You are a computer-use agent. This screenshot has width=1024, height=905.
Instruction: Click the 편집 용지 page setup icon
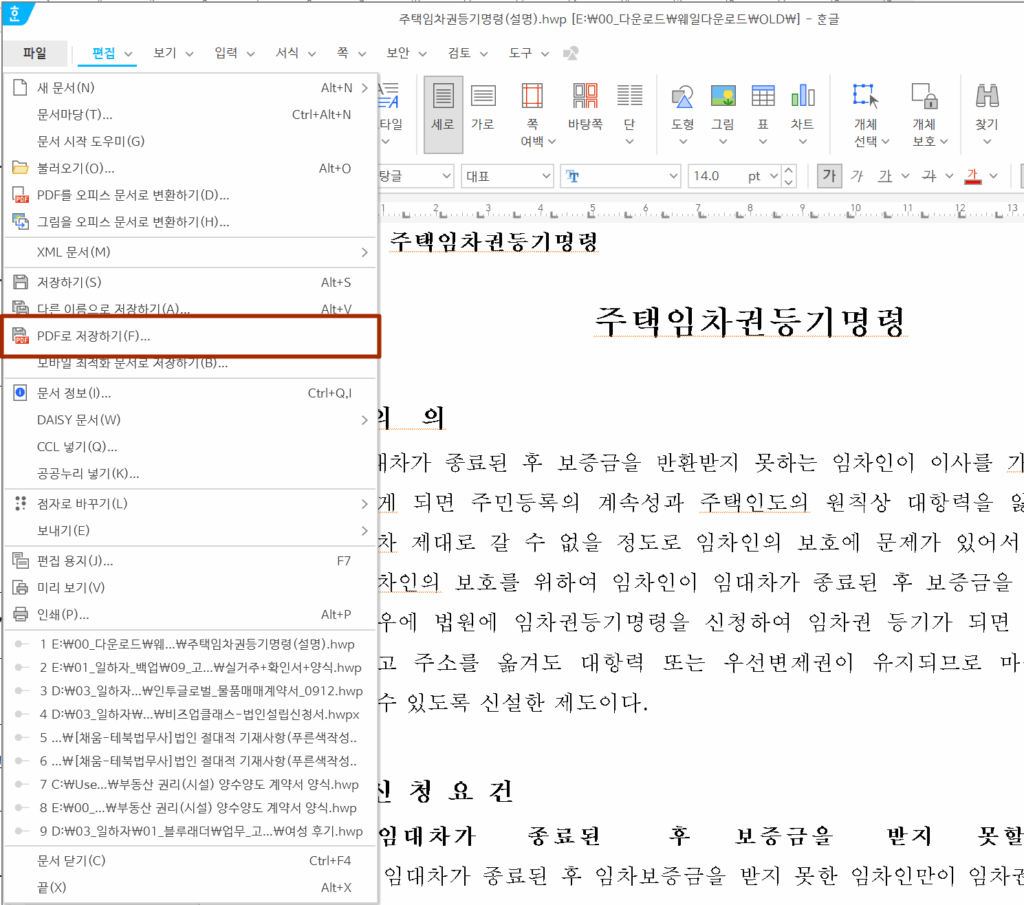tap(20, 560)
